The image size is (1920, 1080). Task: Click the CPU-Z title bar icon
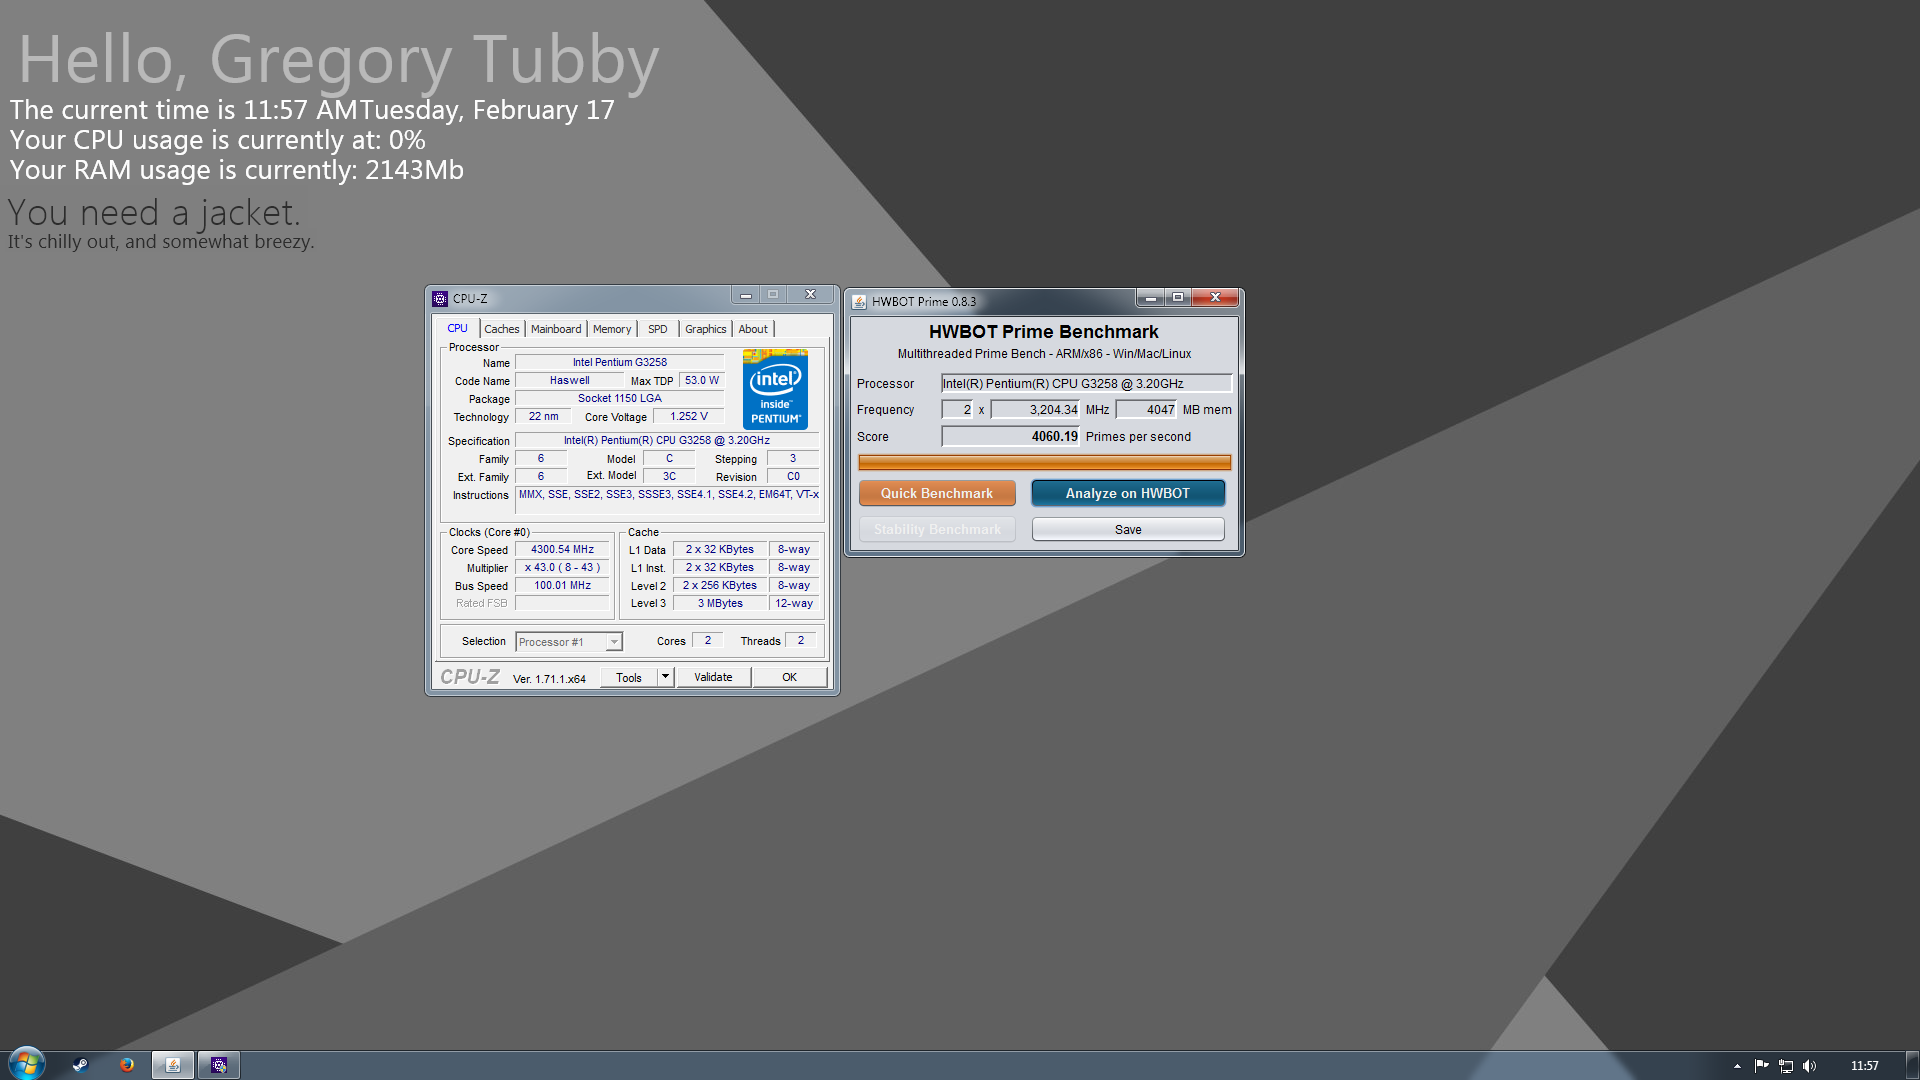(440, 299)
